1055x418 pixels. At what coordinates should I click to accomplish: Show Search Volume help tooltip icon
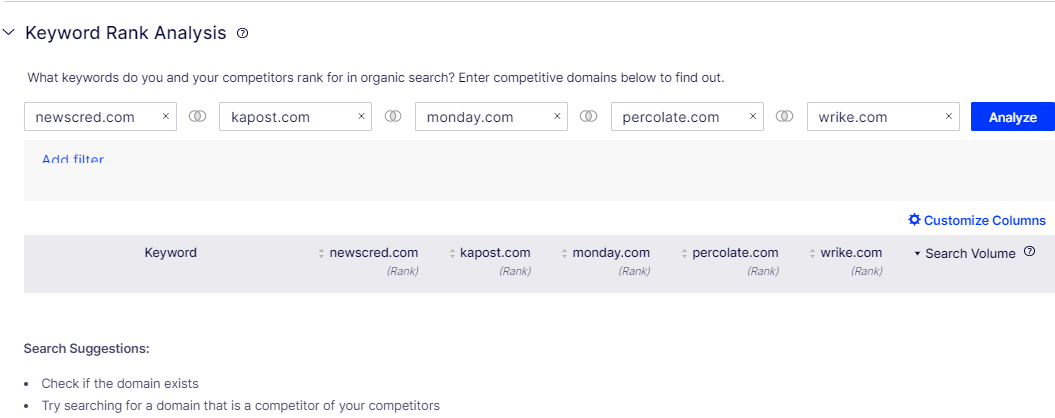(x=1029, y=252)
